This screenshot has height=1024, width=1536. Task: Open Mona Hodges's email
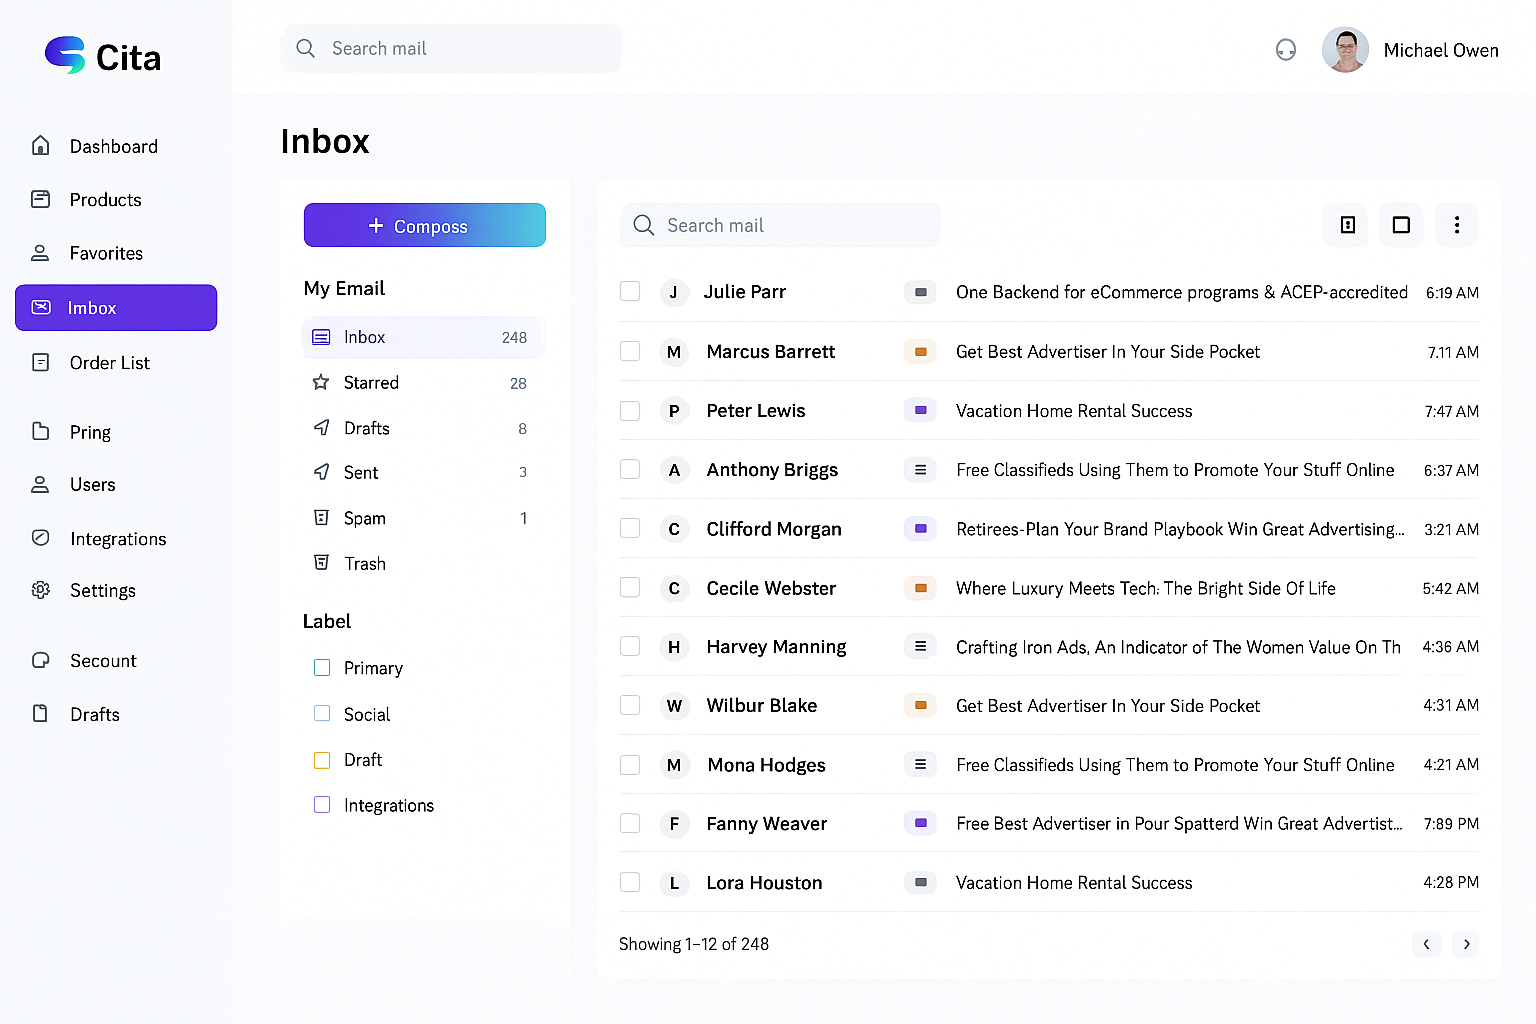[x=1049, y=765]
